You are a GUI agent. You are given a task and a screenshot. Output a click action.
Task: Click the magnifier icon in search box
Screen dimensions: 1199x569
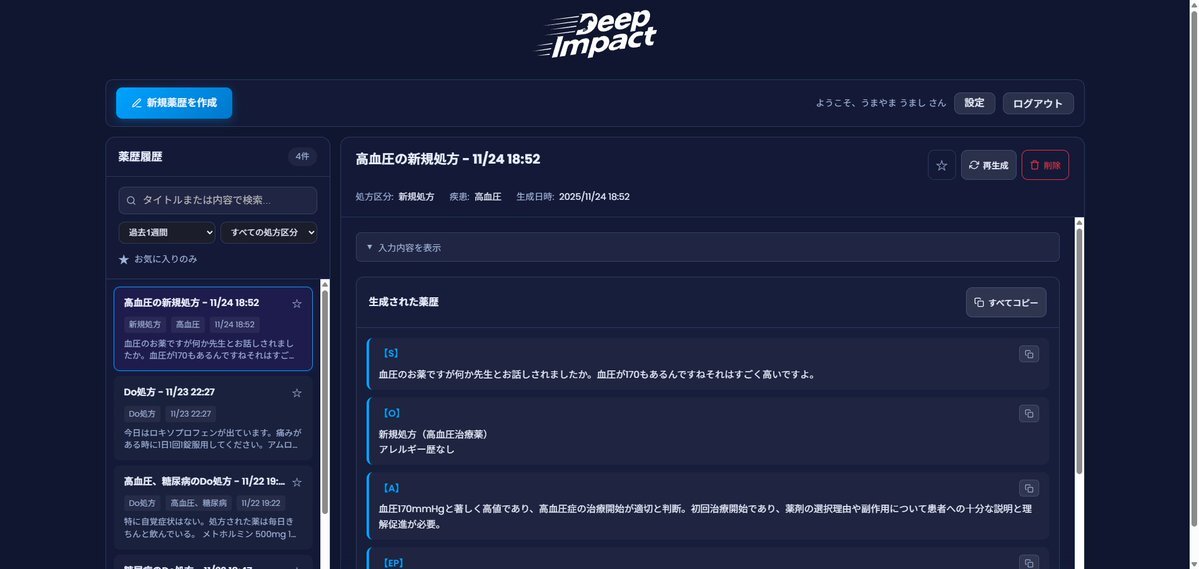(x=132, y=200)
